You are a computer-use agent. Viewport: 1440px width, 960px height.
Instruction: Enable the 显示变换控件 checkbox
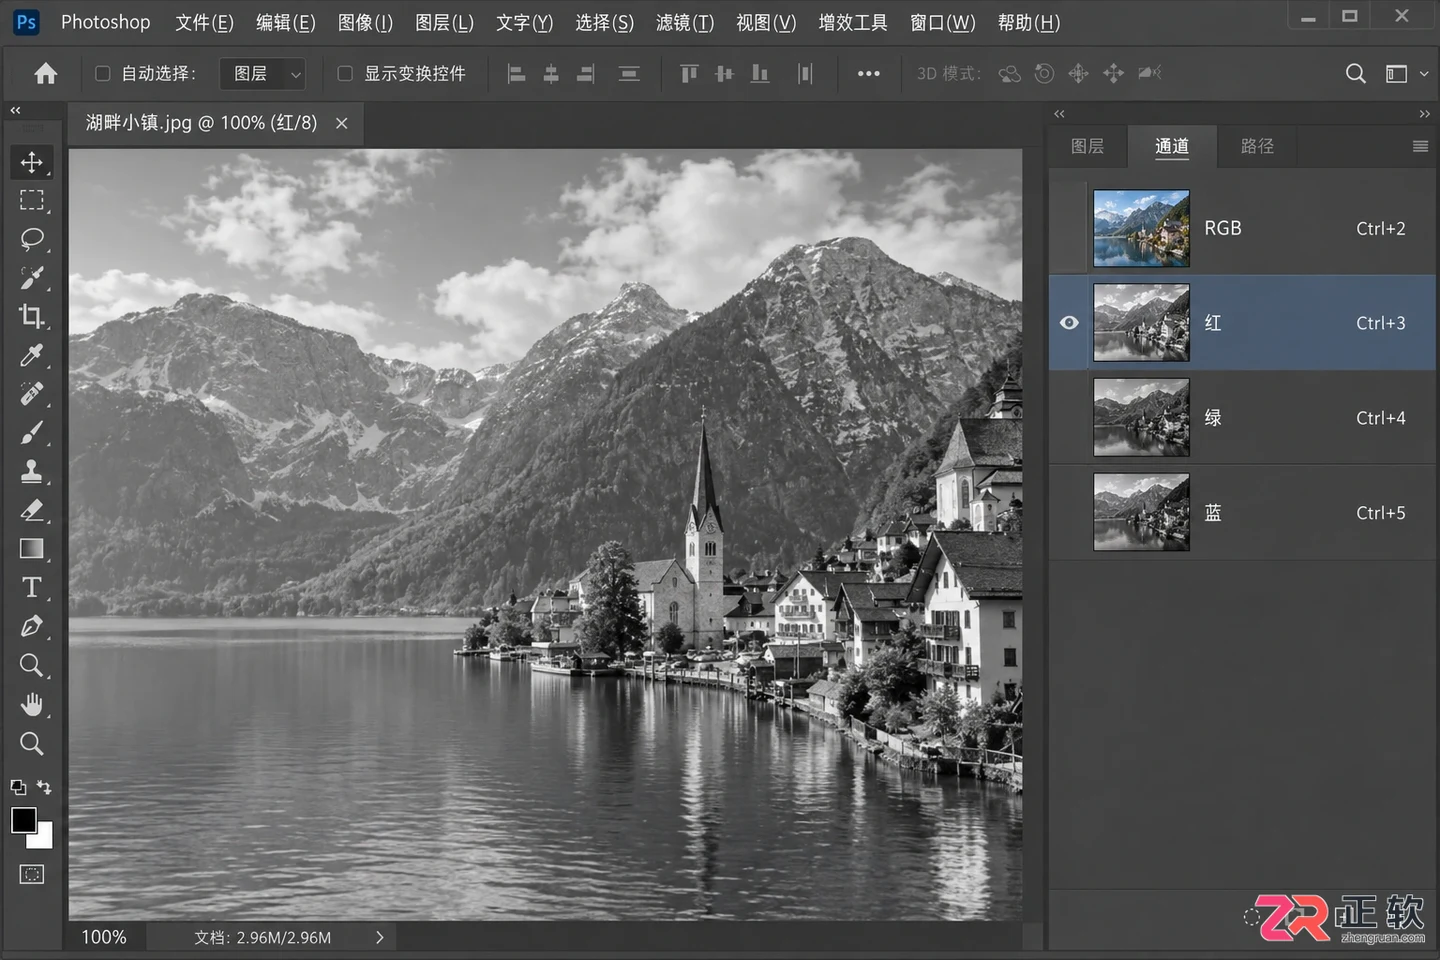pos(345,73)
